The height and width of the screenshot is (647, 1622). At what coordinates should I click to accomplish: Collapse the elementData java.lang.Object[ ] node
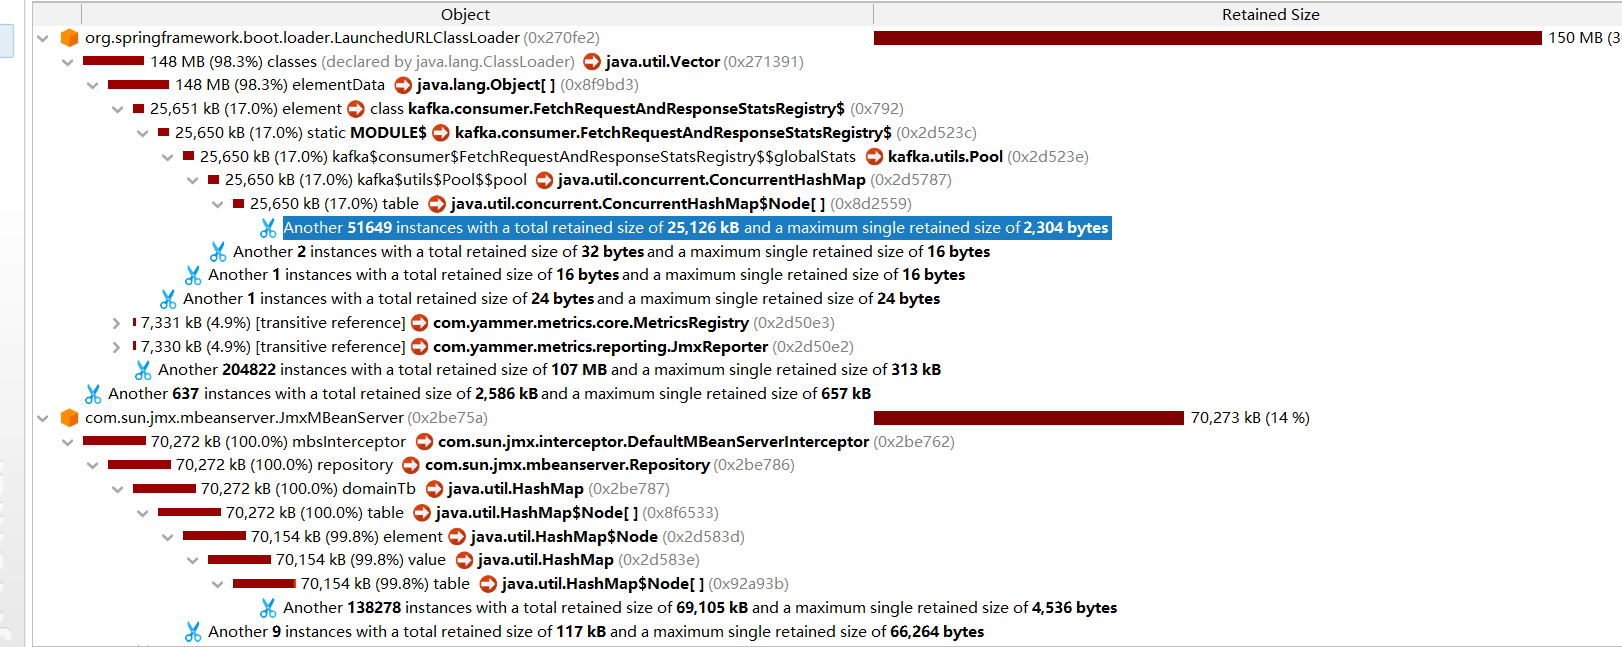coord(92,85)
